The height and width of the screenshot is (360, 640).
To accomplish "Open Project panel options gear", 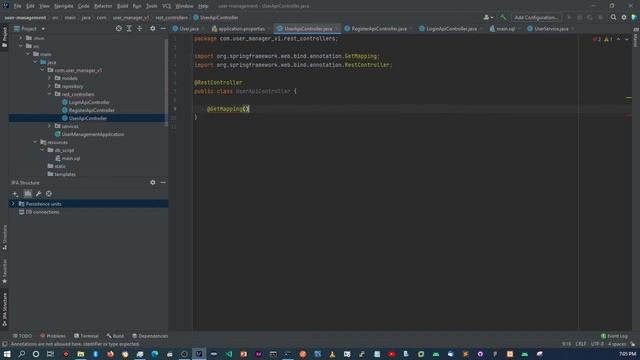I will 153,29.
